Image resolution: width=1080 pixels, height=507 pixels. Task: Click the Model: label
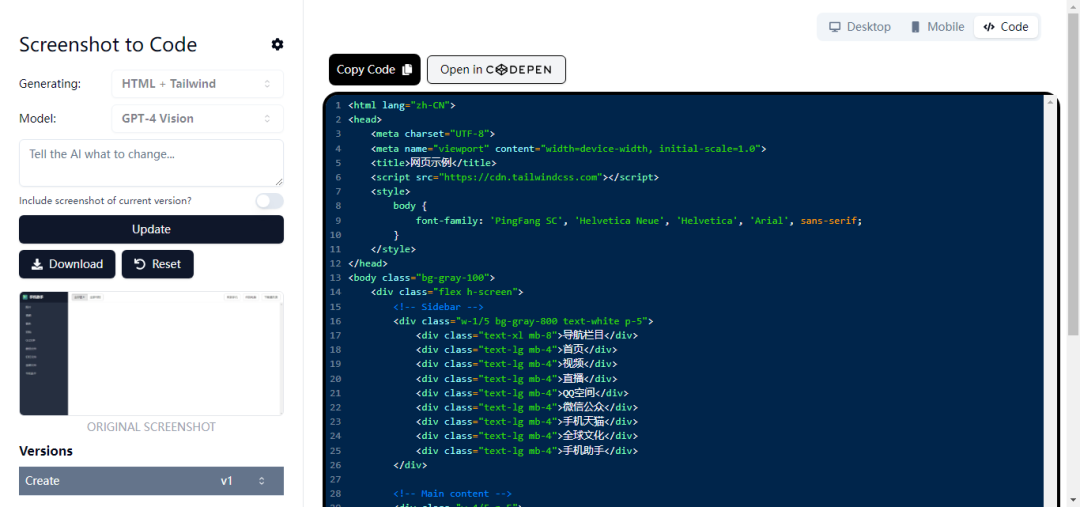37,118
